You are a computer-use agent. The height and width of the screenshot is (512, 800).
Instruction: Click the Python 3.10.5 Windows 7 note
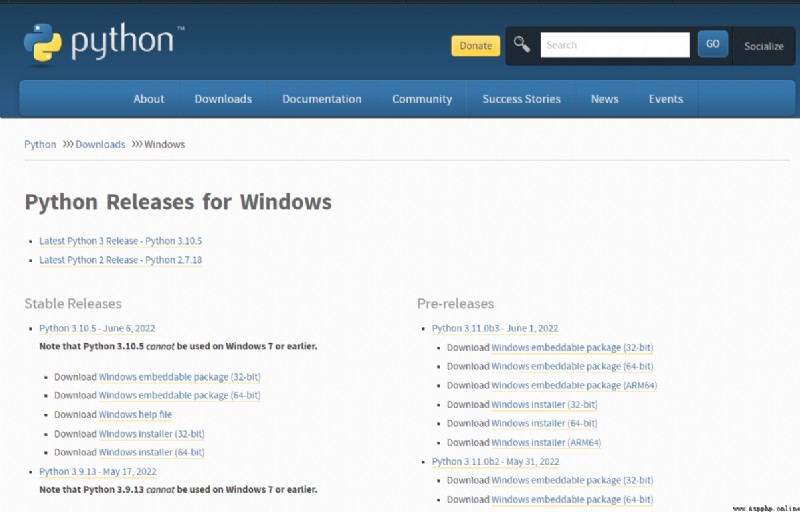178,346
